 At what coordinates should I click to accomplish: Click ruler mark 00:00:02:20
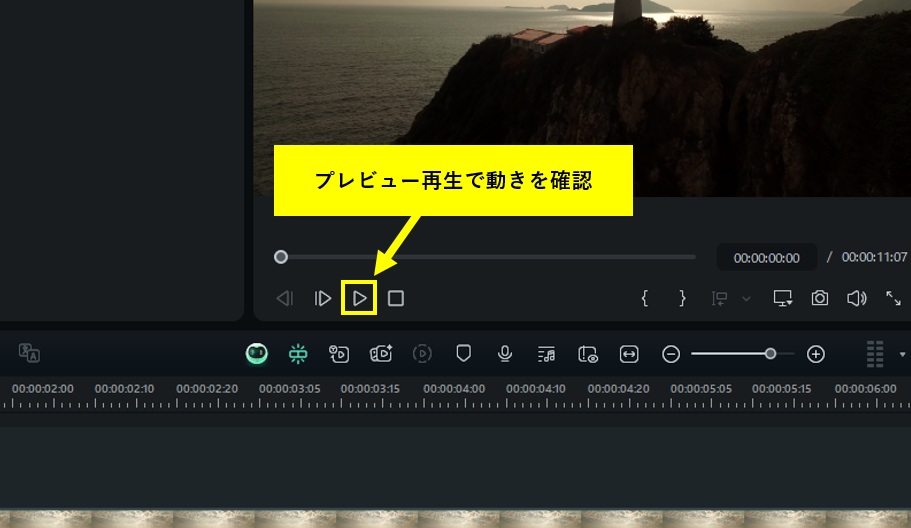(x=207, y=389)
